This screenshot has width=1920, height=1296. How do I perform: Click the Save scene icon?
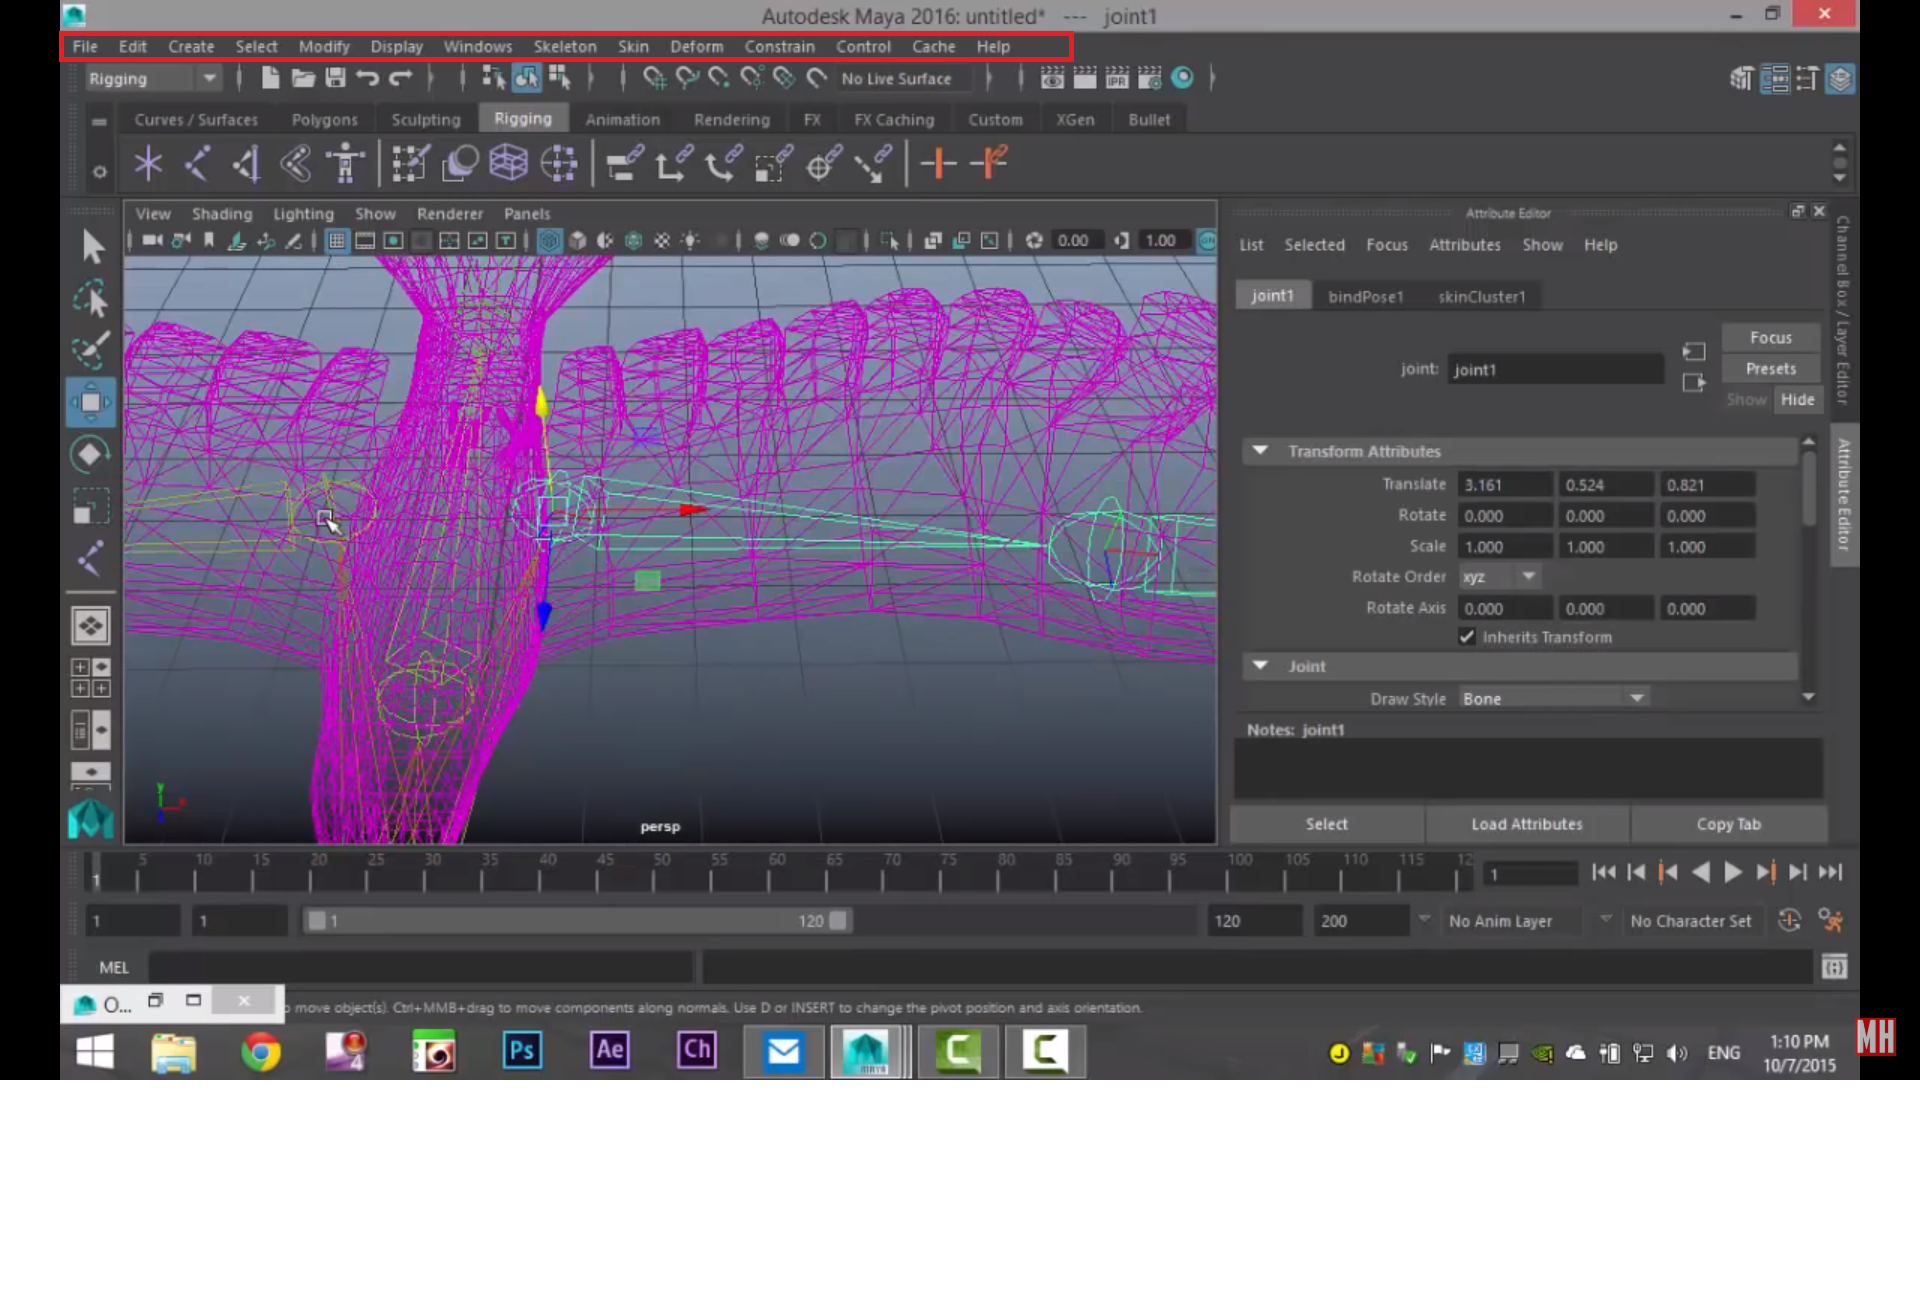pos(336,78)
